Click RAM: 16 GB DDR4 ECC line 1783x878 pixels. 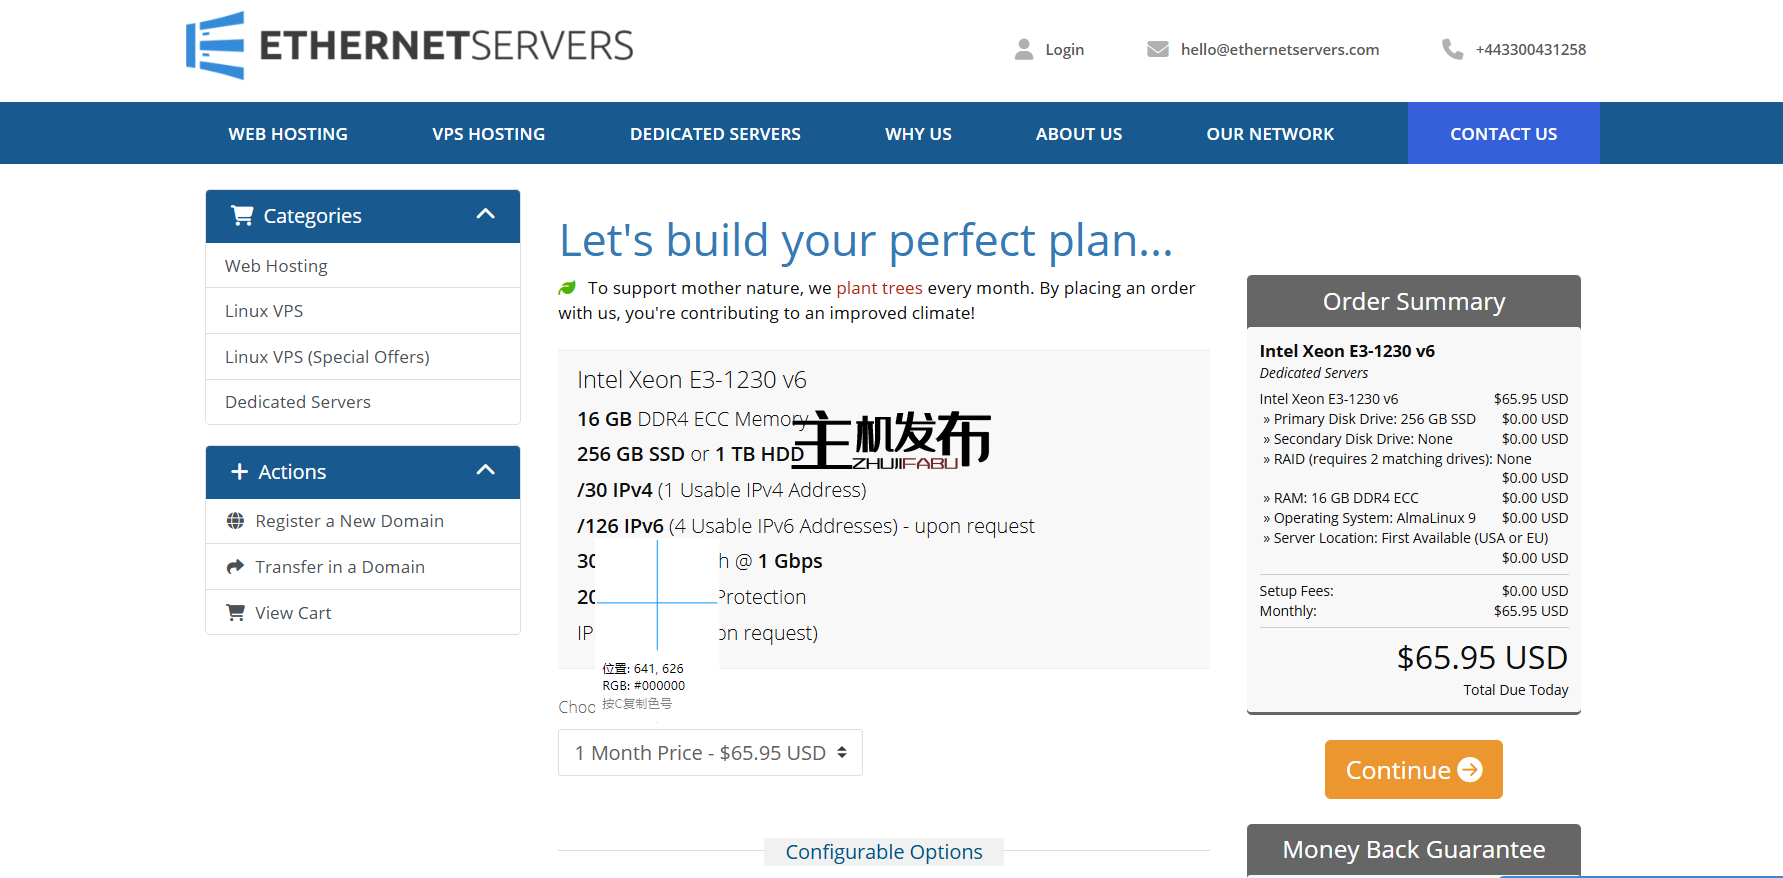coord(1340,498)
